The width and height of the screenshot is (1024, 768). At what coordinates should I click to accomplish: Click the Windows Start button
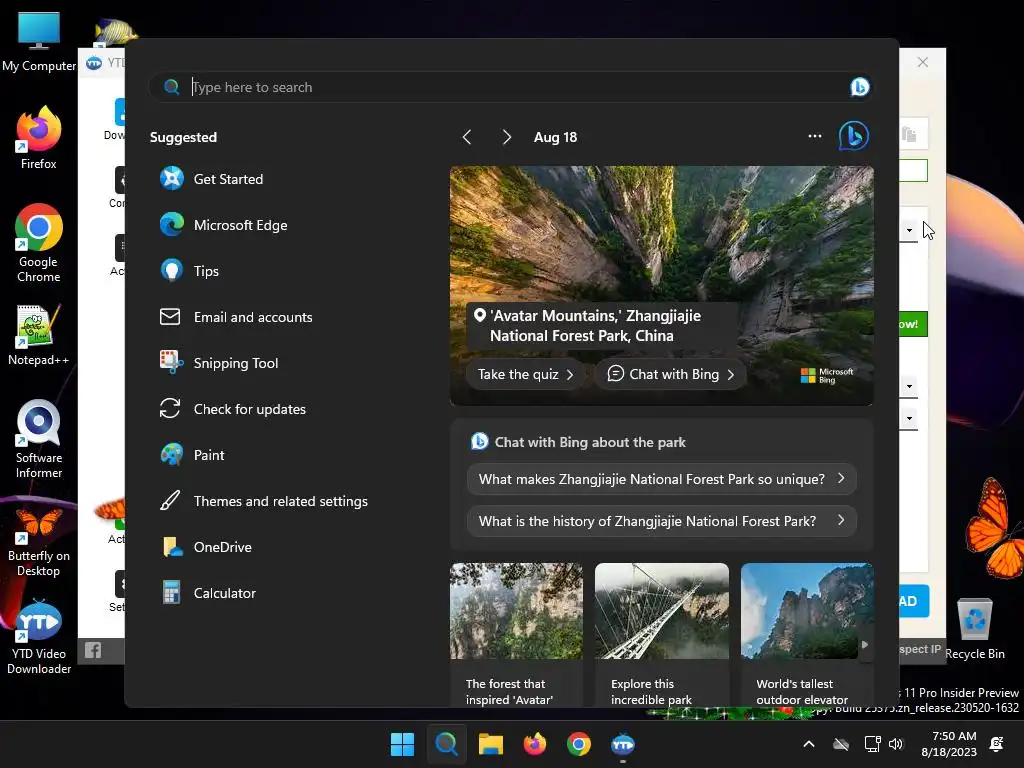click(402, 744)
